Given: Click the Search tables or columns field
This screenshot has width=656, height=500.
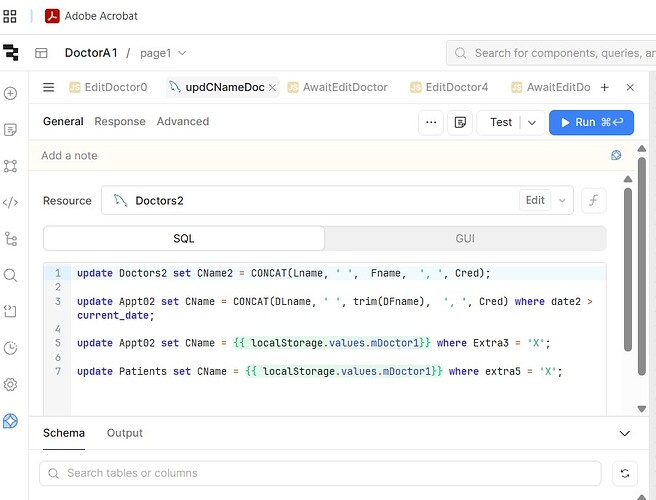Looking at the screenshot, I should [320, 473].
